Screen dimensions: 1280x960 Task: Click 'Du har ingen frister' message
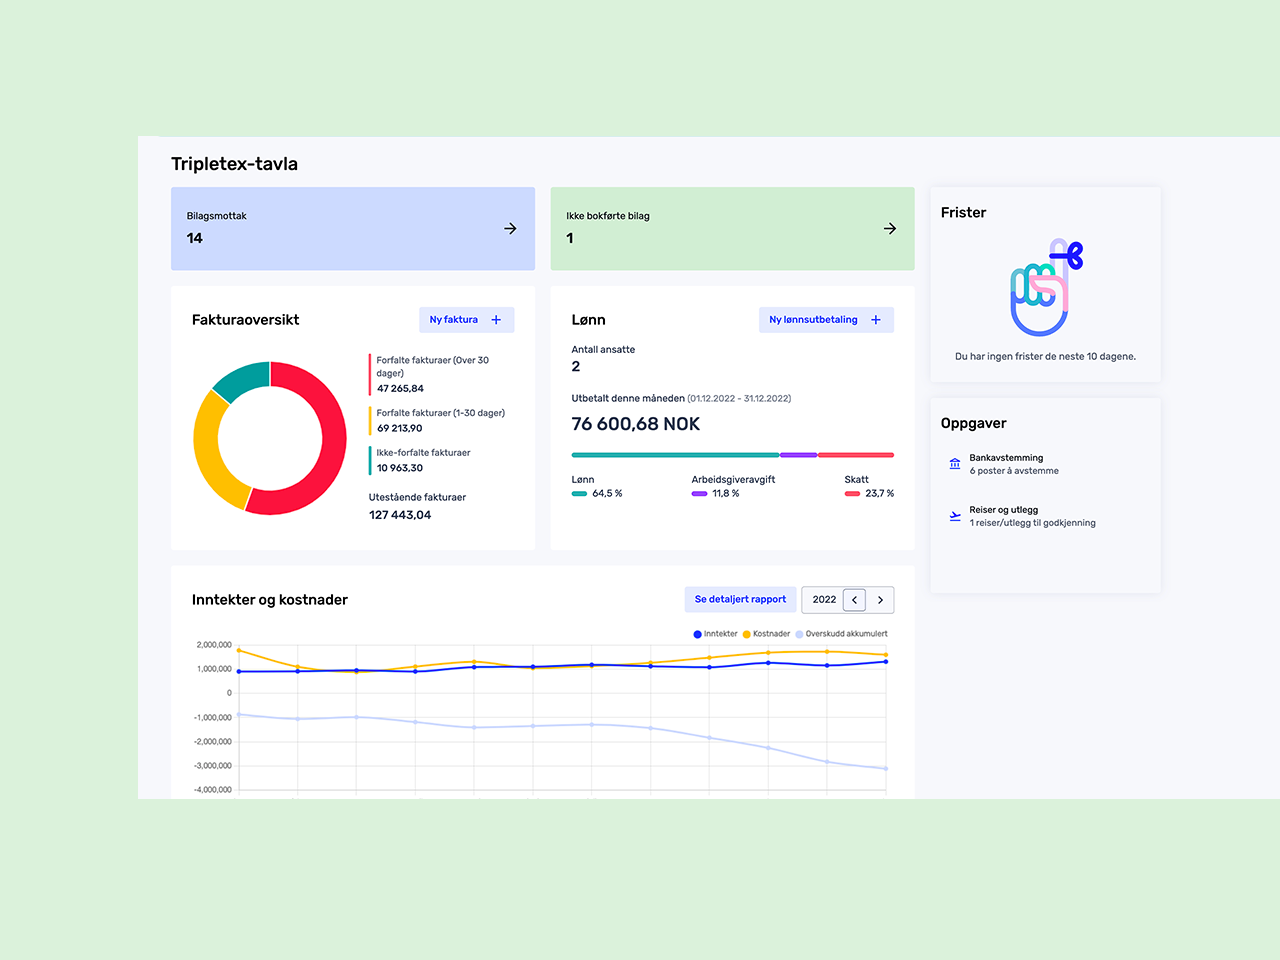click(1045, 357)
